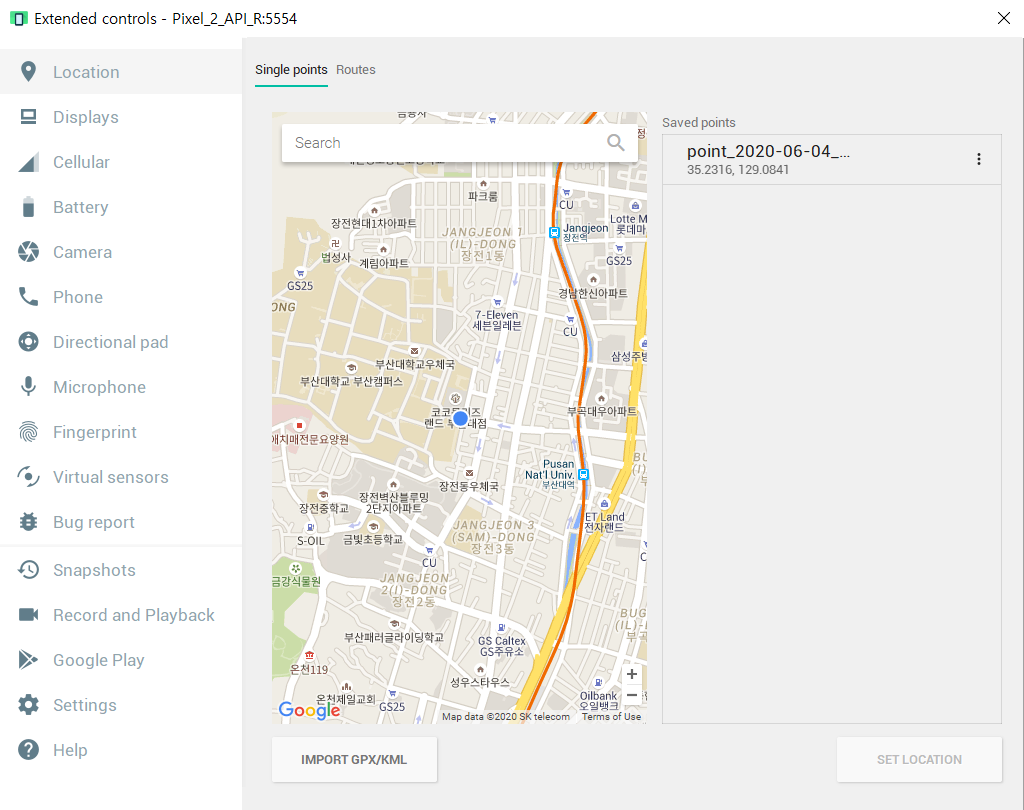
Task: Open Cellular section
Action: 81,162
